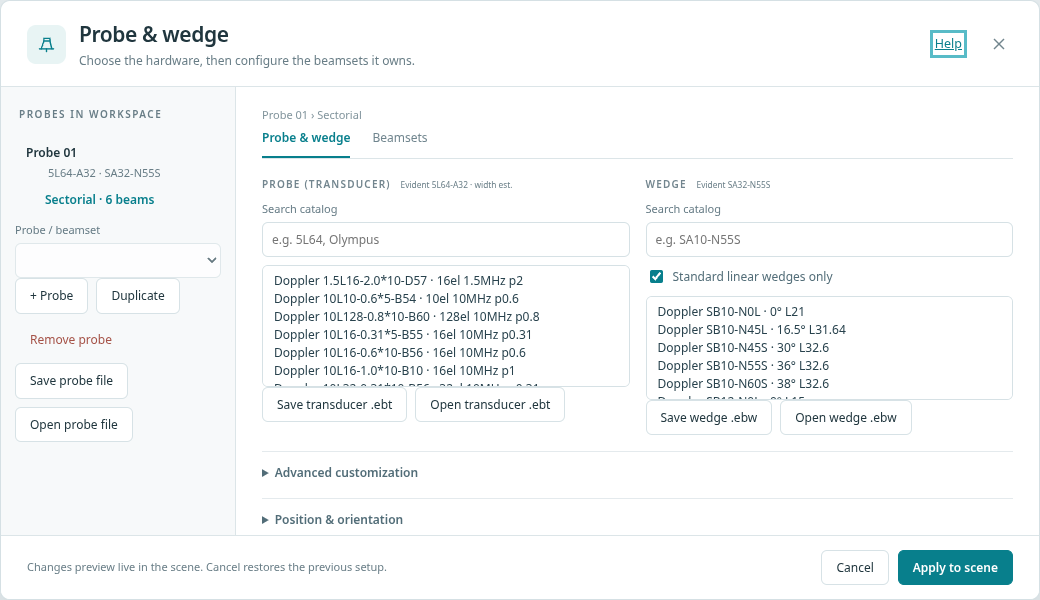The height and width of the screenshot is (600, 1040).
Task: Expand Position & orientation section
Action: coord(332,520)
